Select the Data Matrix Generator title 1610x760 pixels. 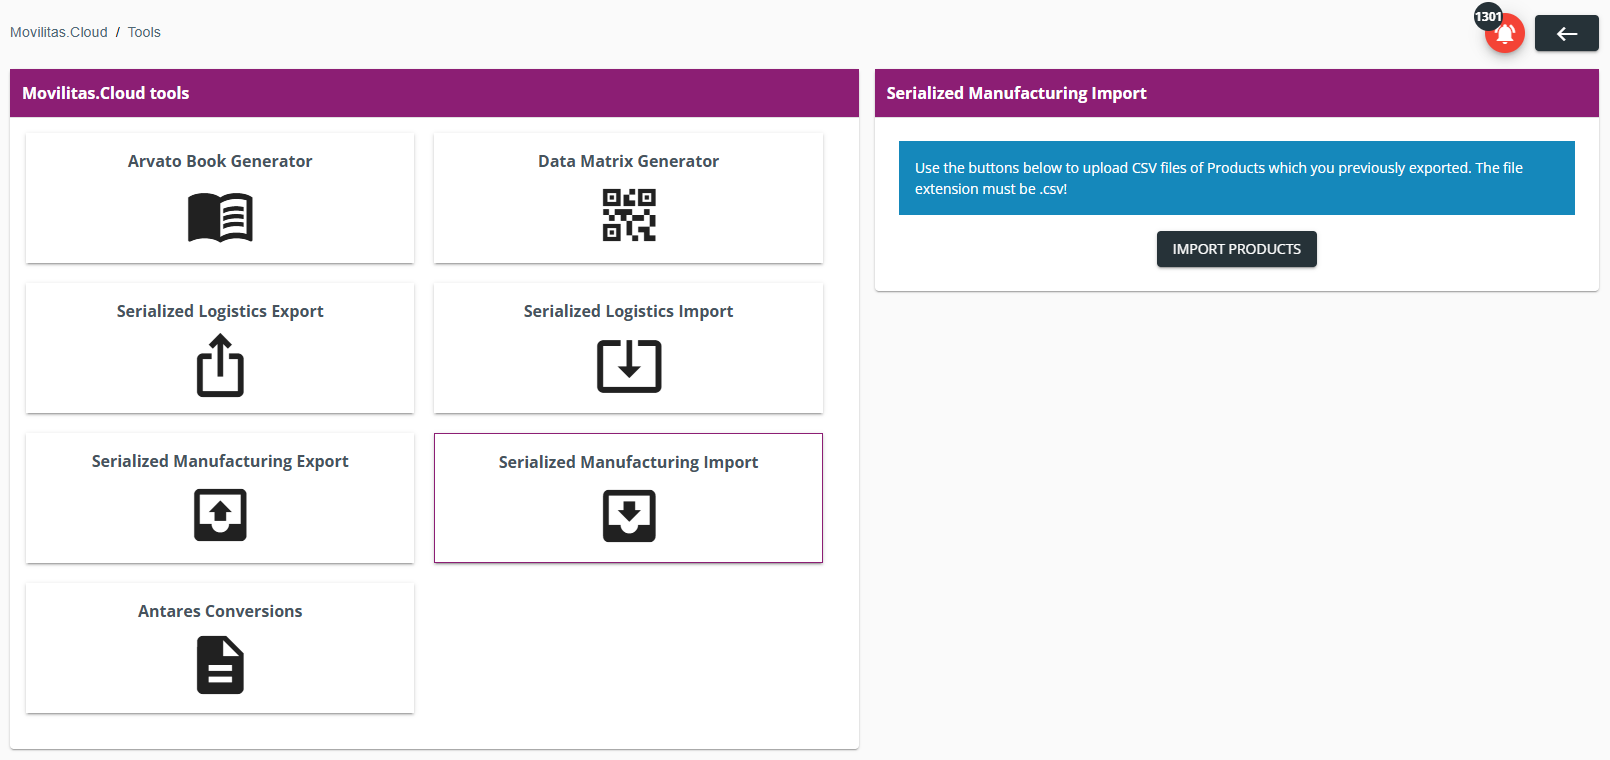[x=628, y=161]
